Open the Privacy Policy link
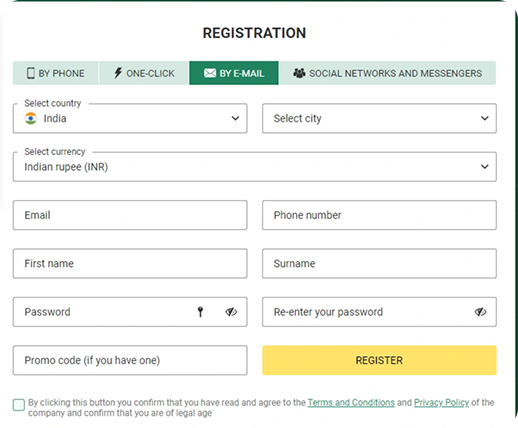The width and height of the screenshot is (518, 428). pos(441,403)
